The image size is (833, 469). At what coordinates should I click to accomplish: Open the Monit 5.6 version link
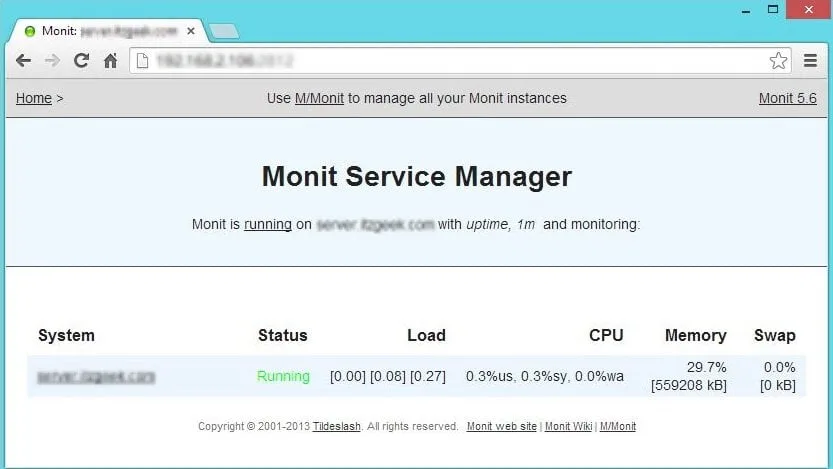tap(787, 98)
